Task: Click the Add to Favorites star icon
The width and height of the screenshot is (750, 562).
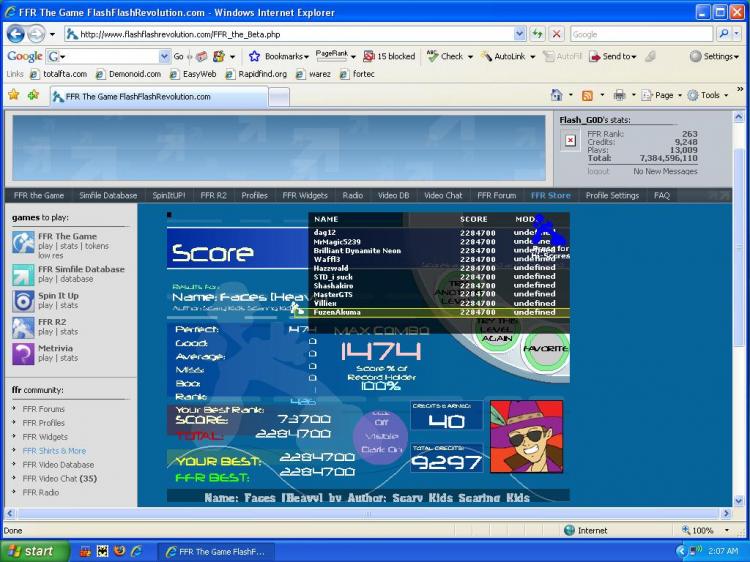Action: 33,95
